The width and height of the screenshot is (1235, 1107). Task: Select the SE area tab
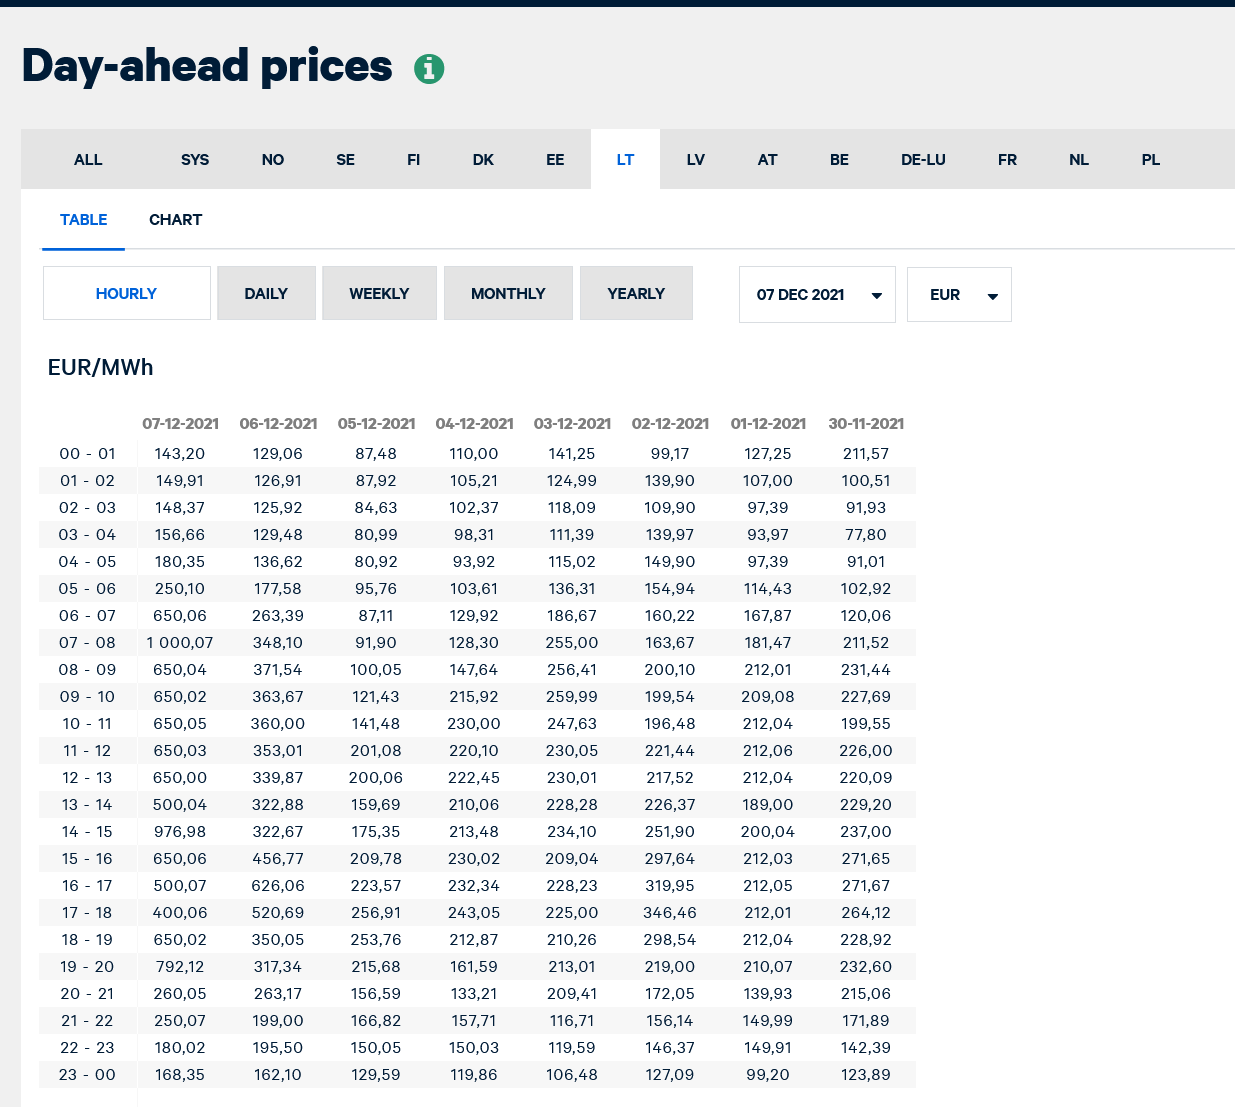(x=346, y=160)
